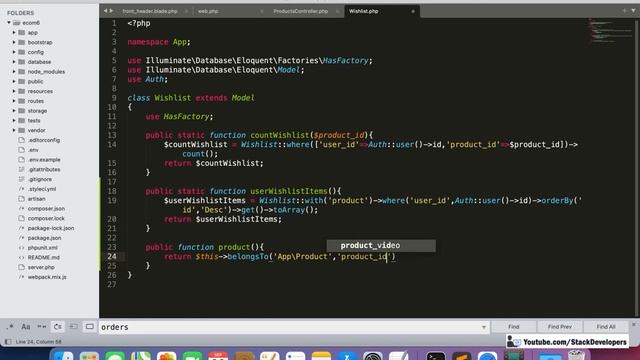Open .gitignore file
Viewport: 640px width, 360px height.
(x=40, y=179)
